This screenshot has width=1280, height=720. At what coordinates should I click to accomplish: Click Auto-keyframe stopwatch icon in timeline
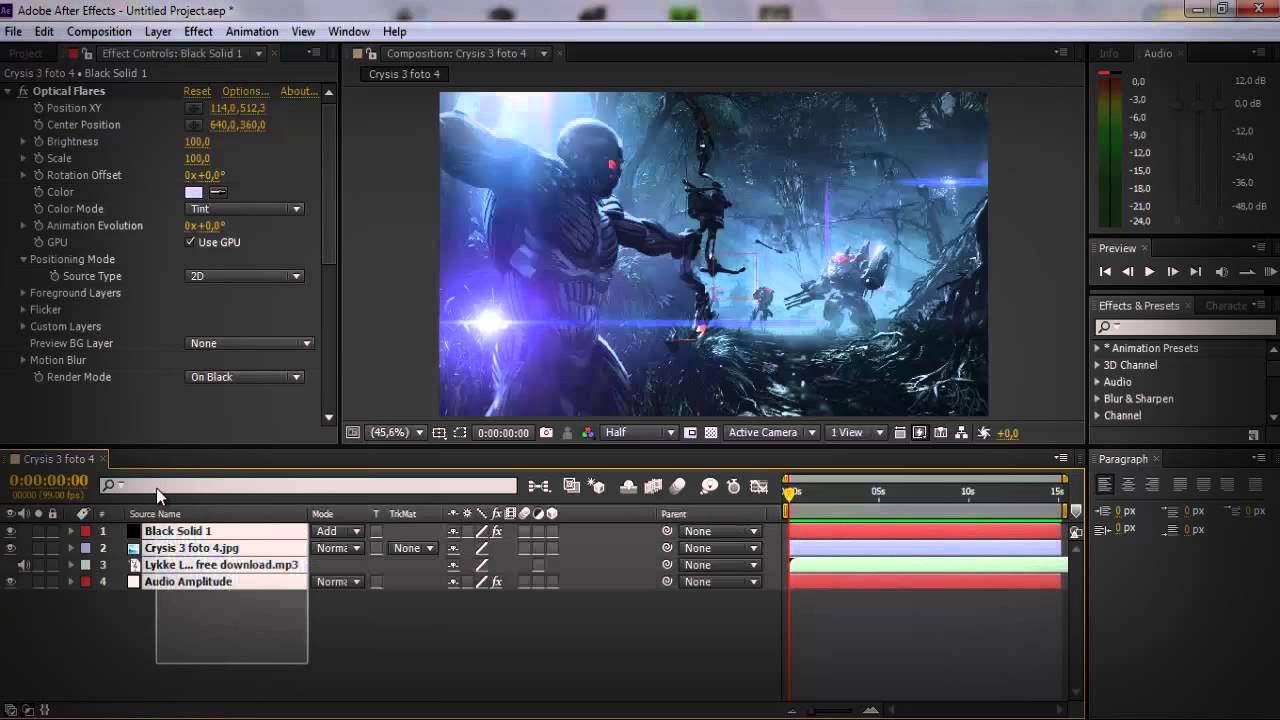(x=734, y=486)
